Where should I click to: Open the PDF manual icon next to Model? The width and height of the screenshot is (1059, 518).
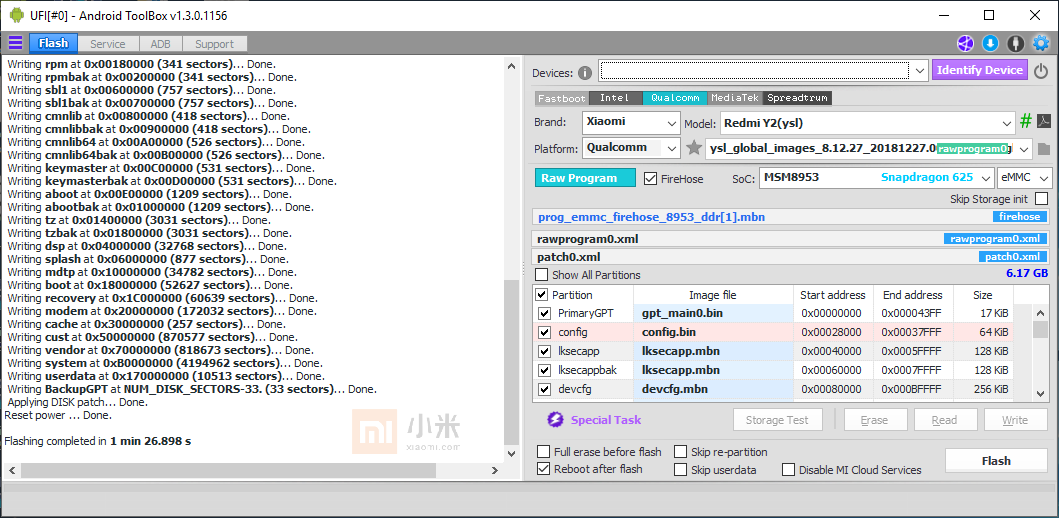pyautogui.click(x=1043, y=122)
